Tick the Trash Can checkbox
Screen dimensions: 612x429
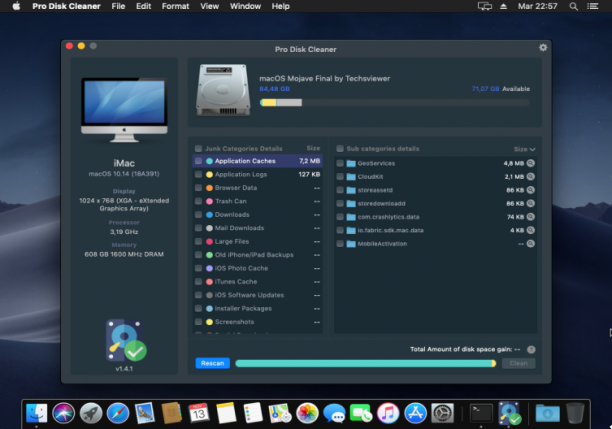pos(198,201)
